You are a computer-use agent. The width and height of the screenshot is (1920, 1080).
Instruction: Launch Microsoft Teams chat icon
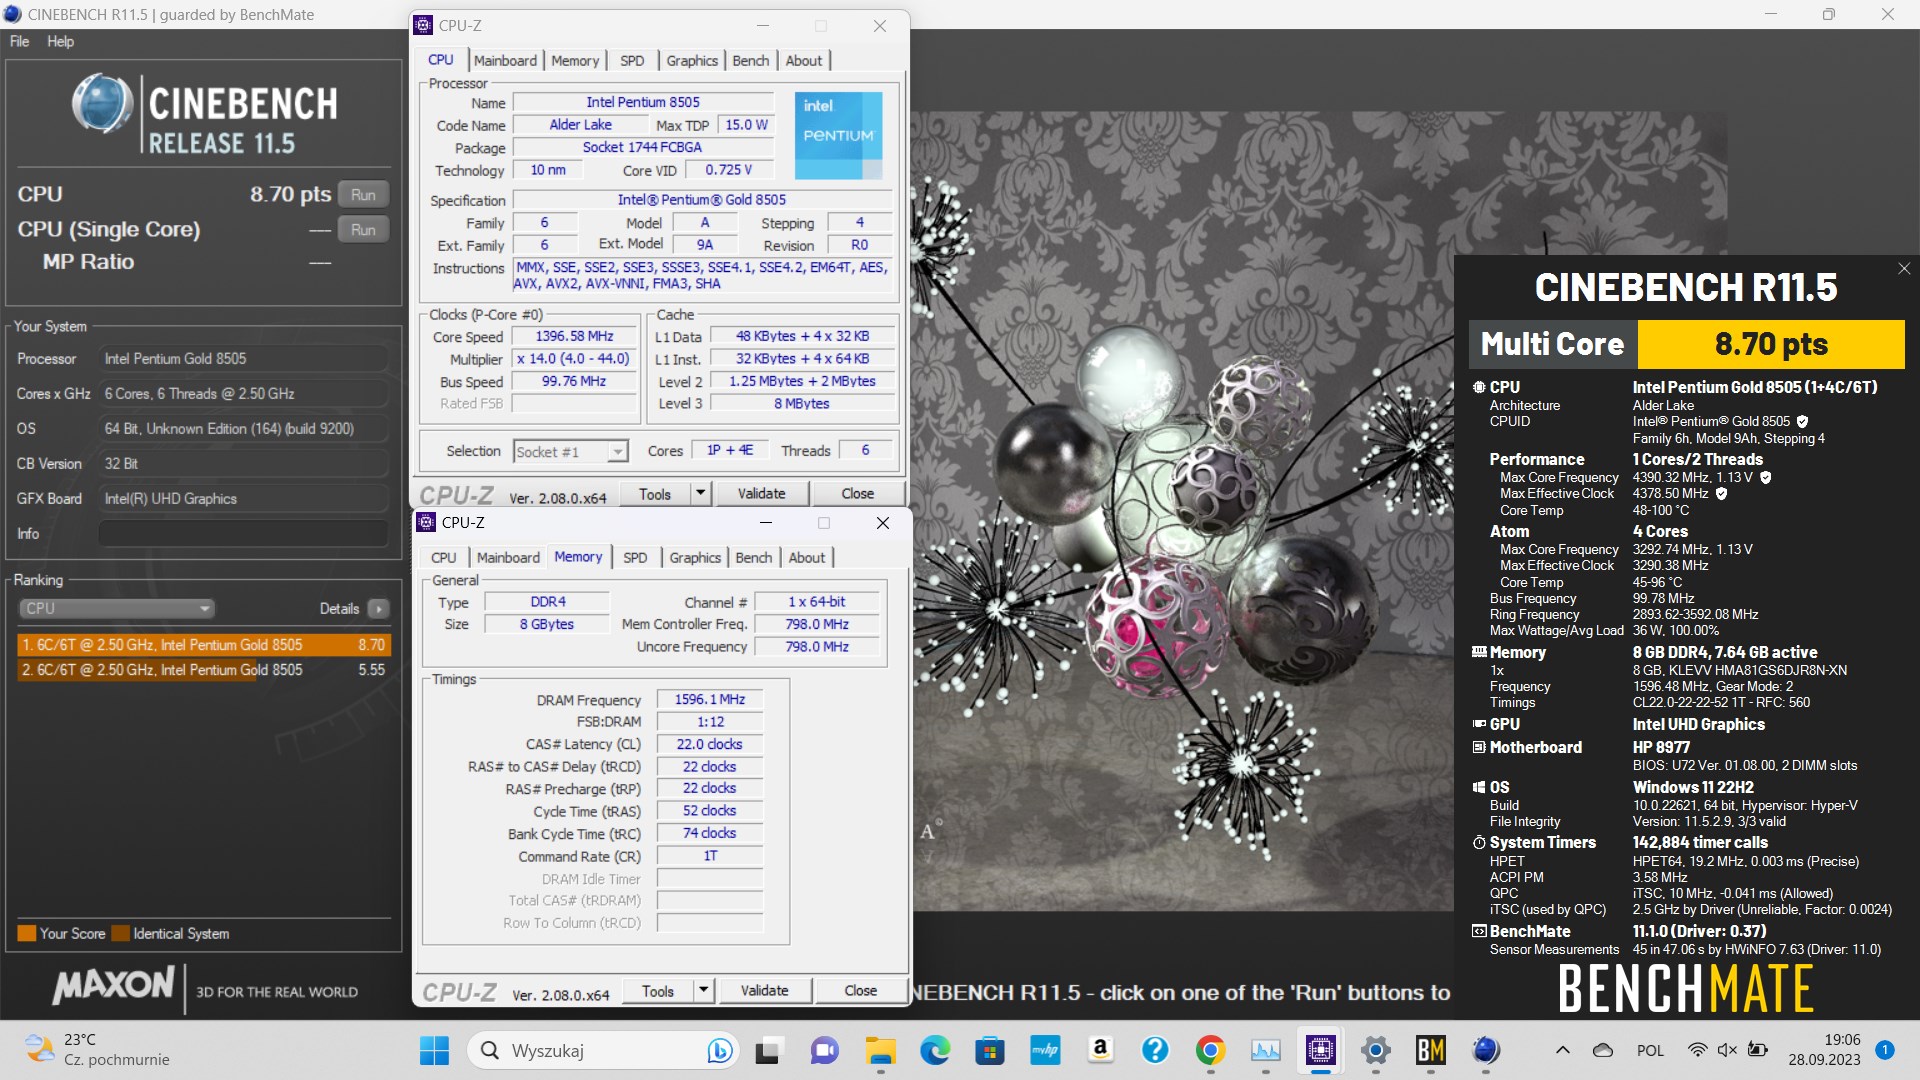tap(824, 1050)
